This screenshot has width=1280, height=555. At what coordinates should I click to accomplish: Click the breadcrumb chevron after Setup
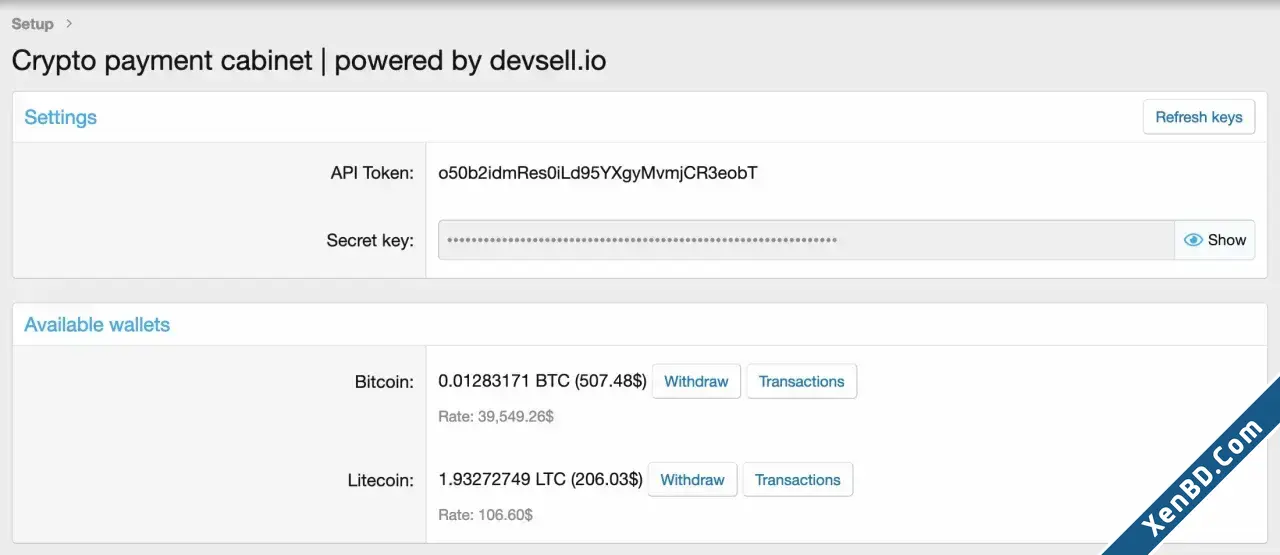point(69,23)
